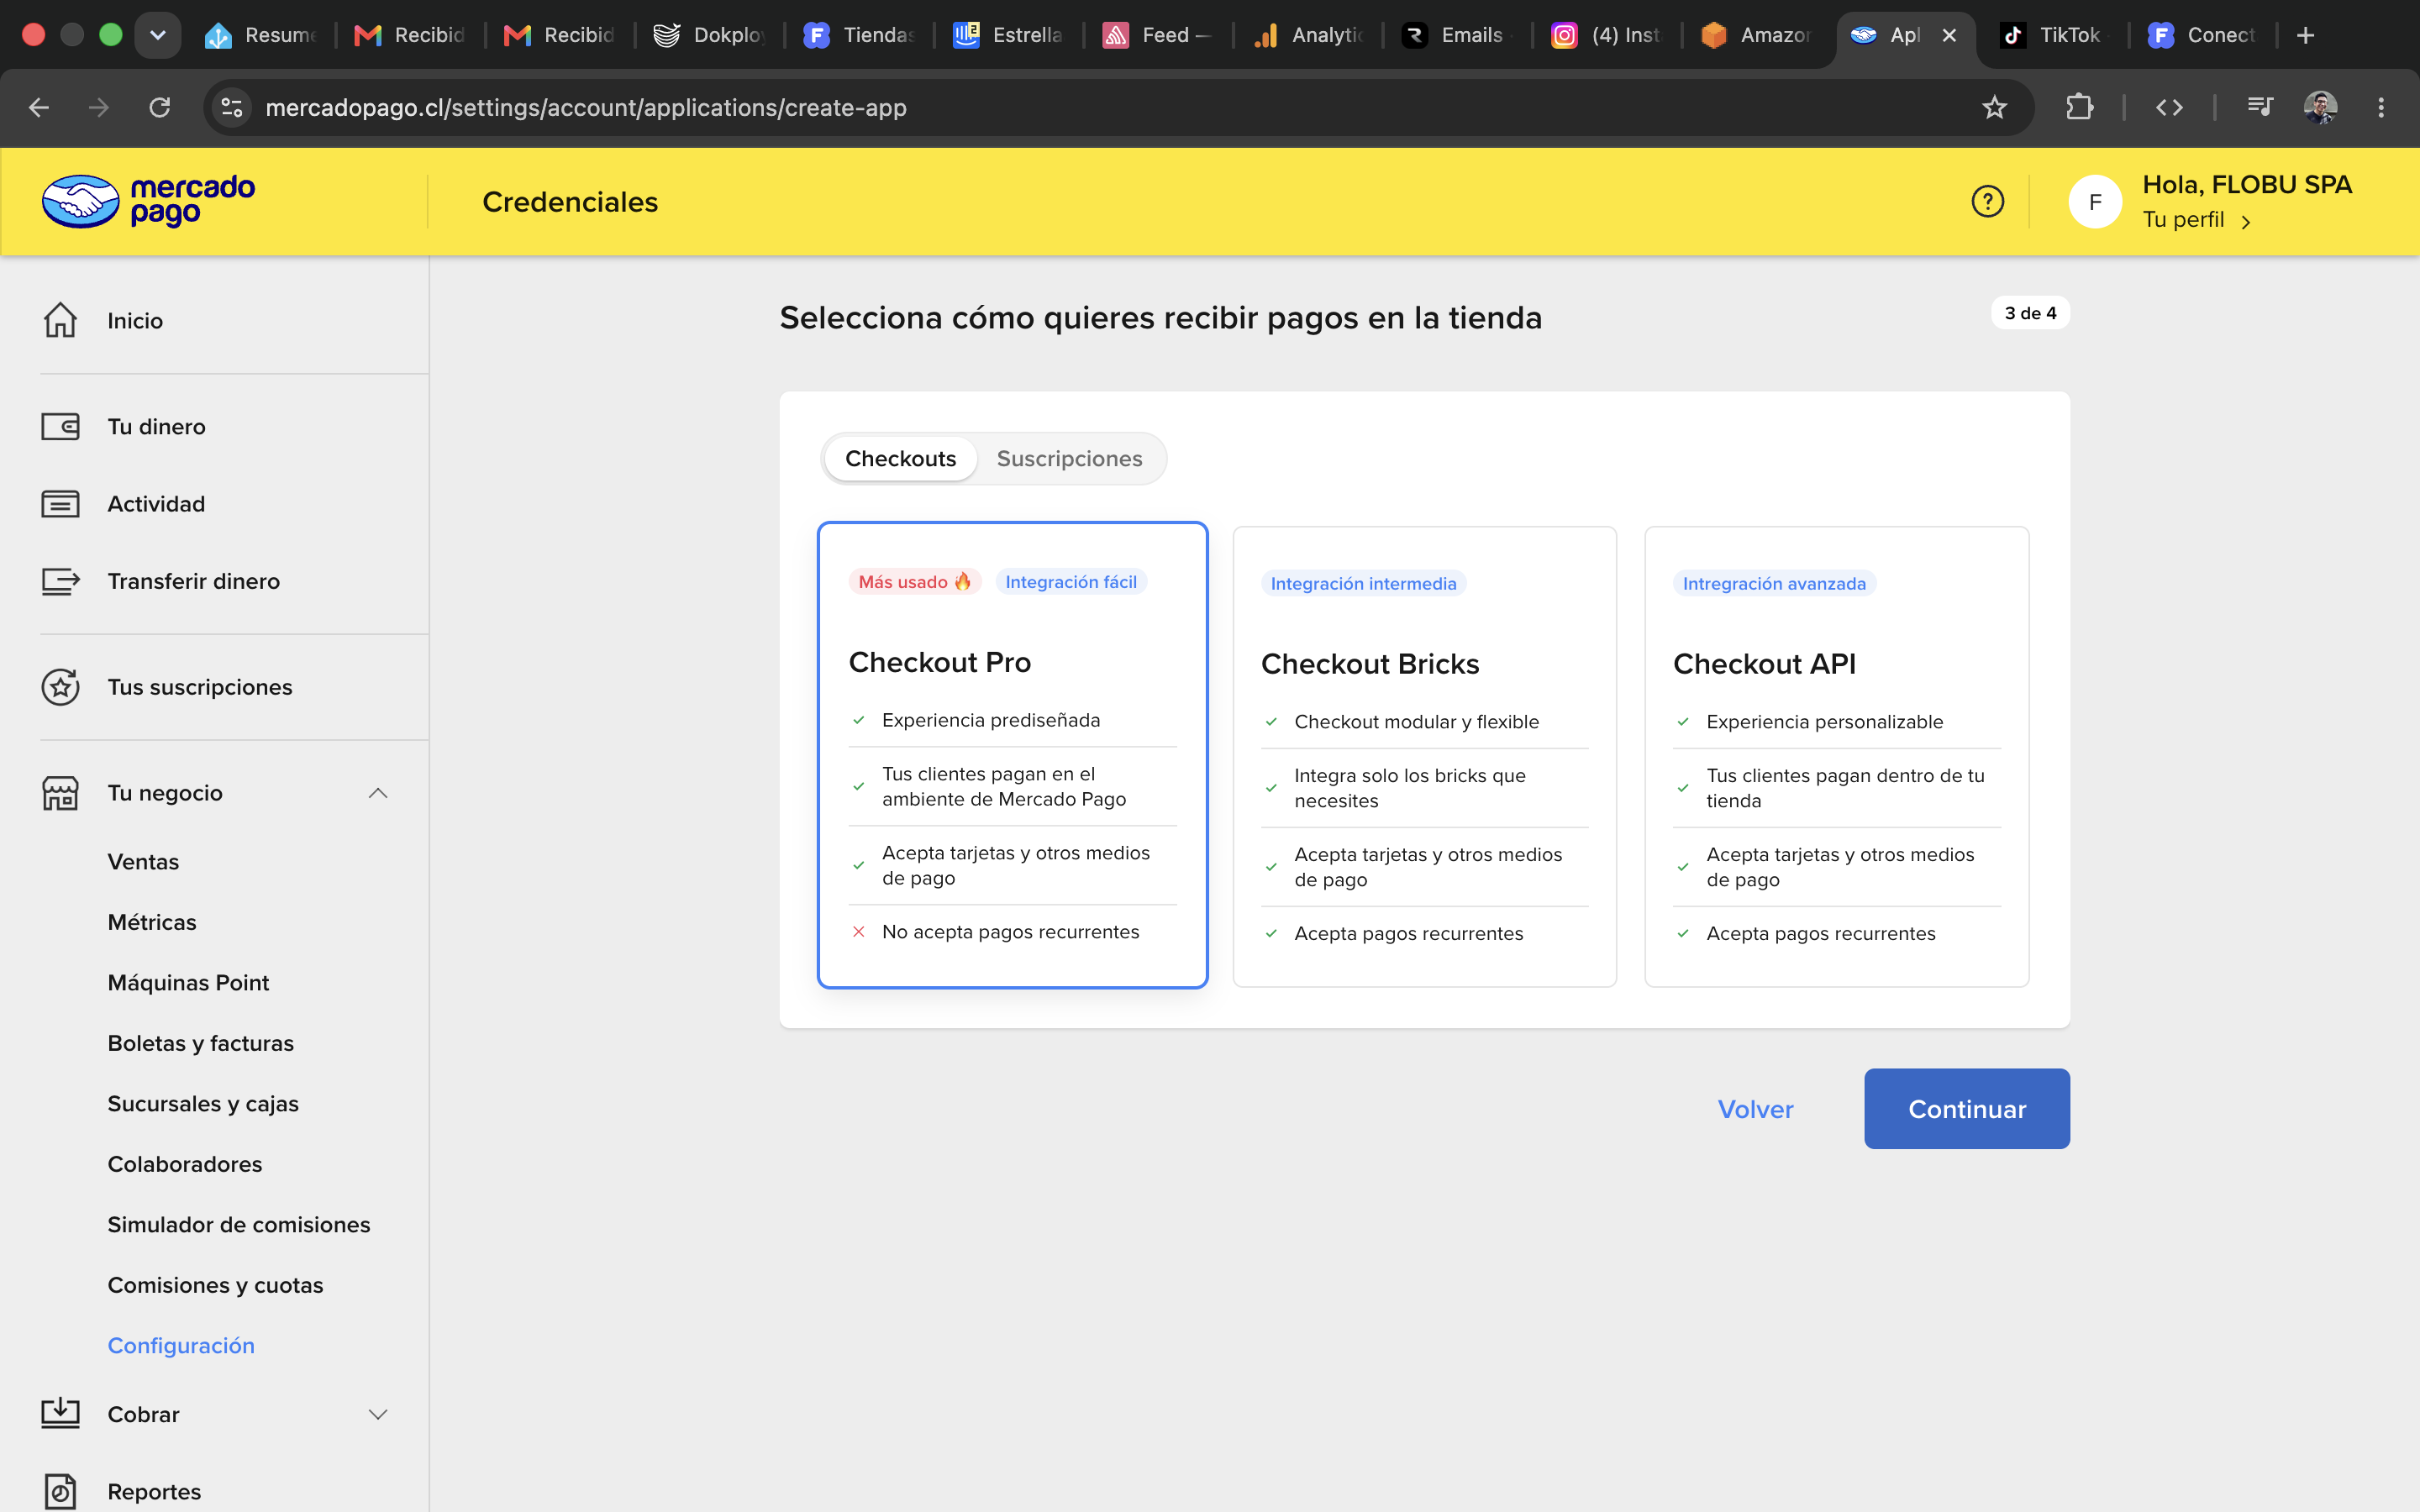This screenshot has height=1512, width=2420.
Task: Open Sucursales y cajas
Action: [203, 1104]
